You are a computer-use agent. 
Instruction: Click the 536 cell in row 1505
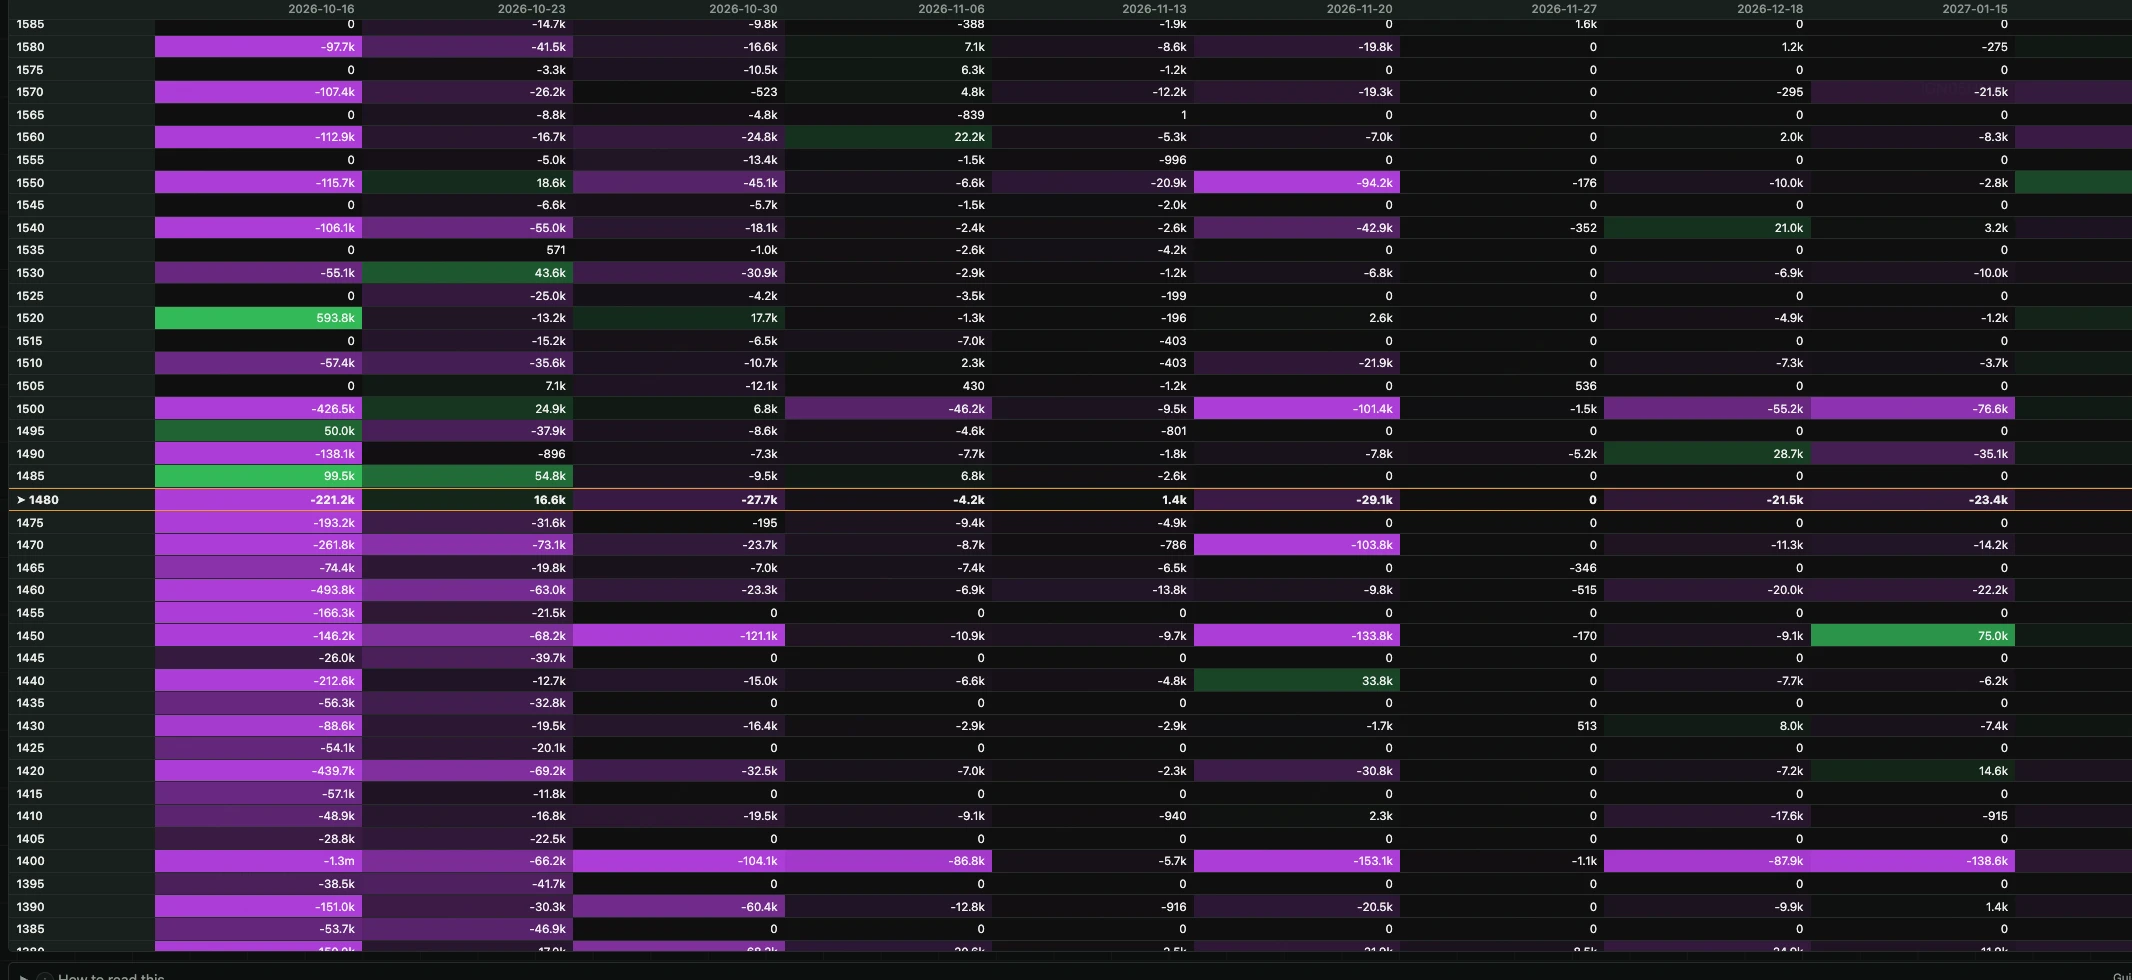(1502, 386)
